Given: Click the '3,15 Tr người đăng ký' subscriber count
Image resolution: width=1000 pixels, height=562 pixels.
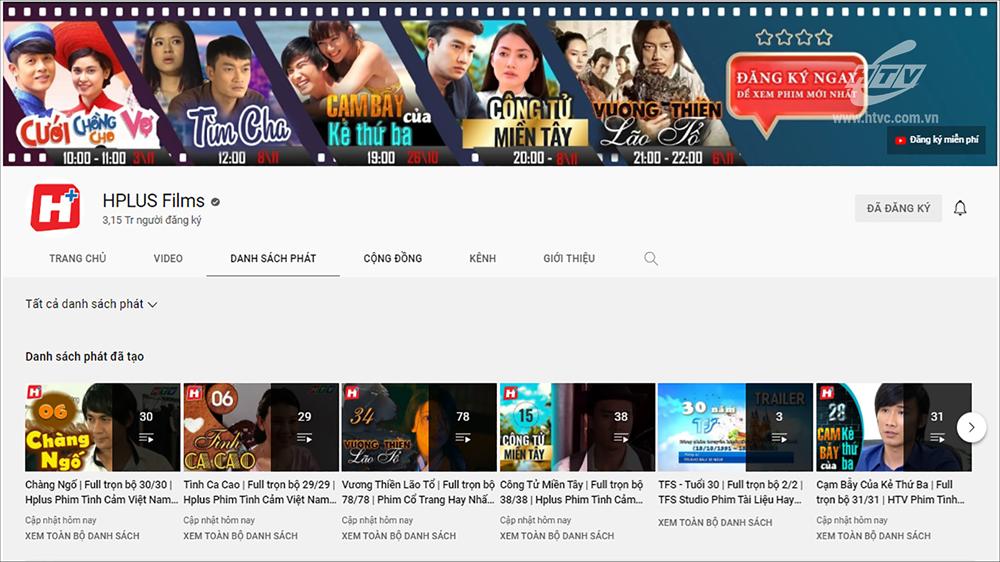Looking at the screenshot, I should coord(152,220).
